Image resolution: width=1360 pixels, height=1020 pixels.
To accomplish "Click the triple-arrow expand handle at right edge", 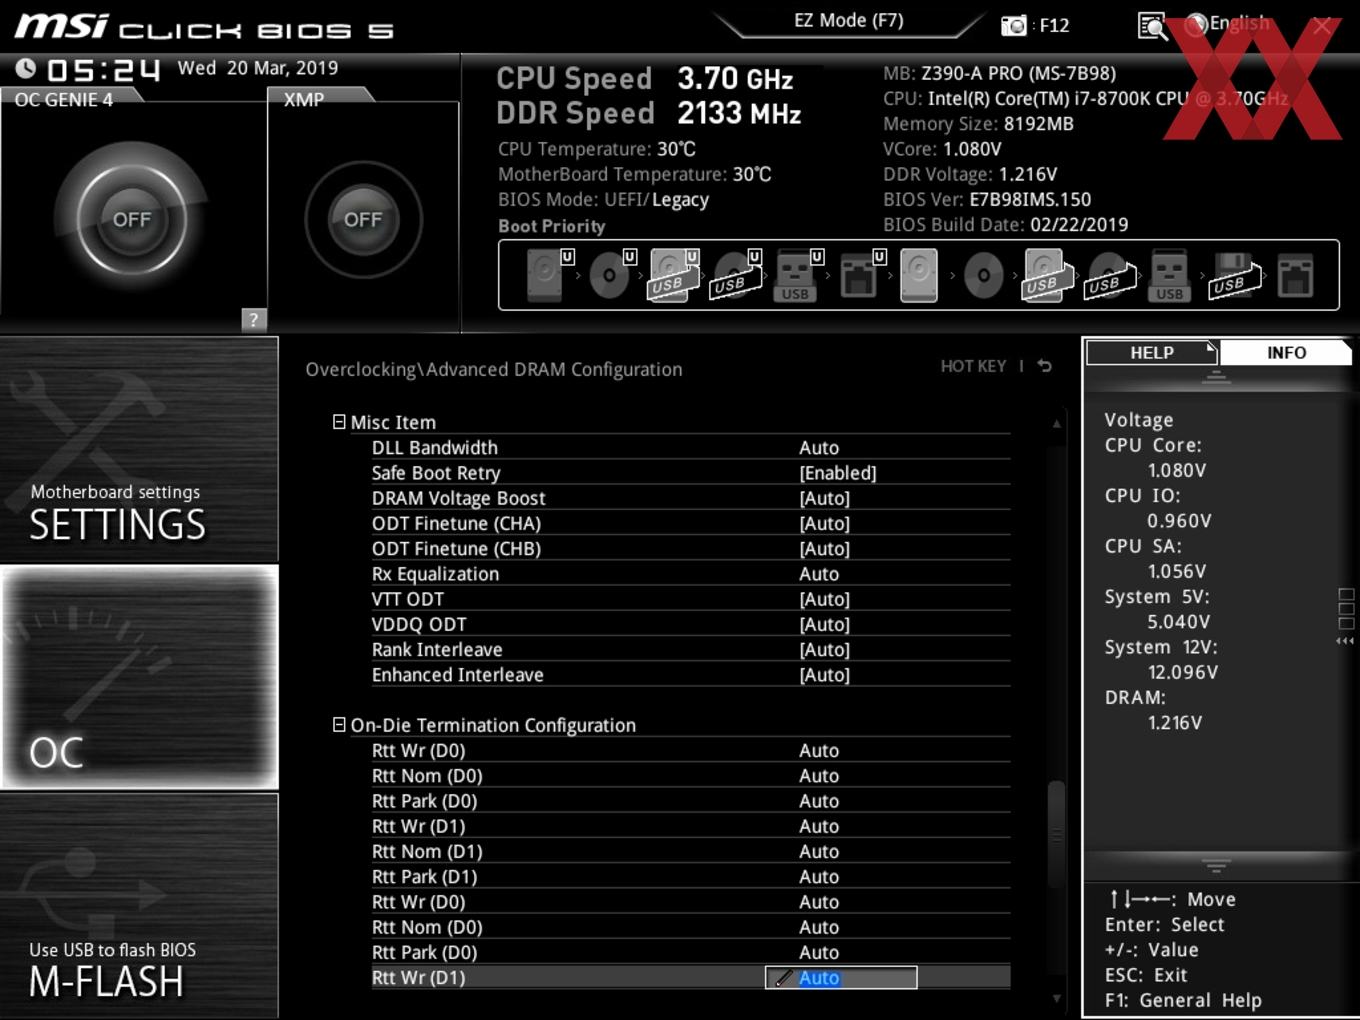I will [1345, 640].
